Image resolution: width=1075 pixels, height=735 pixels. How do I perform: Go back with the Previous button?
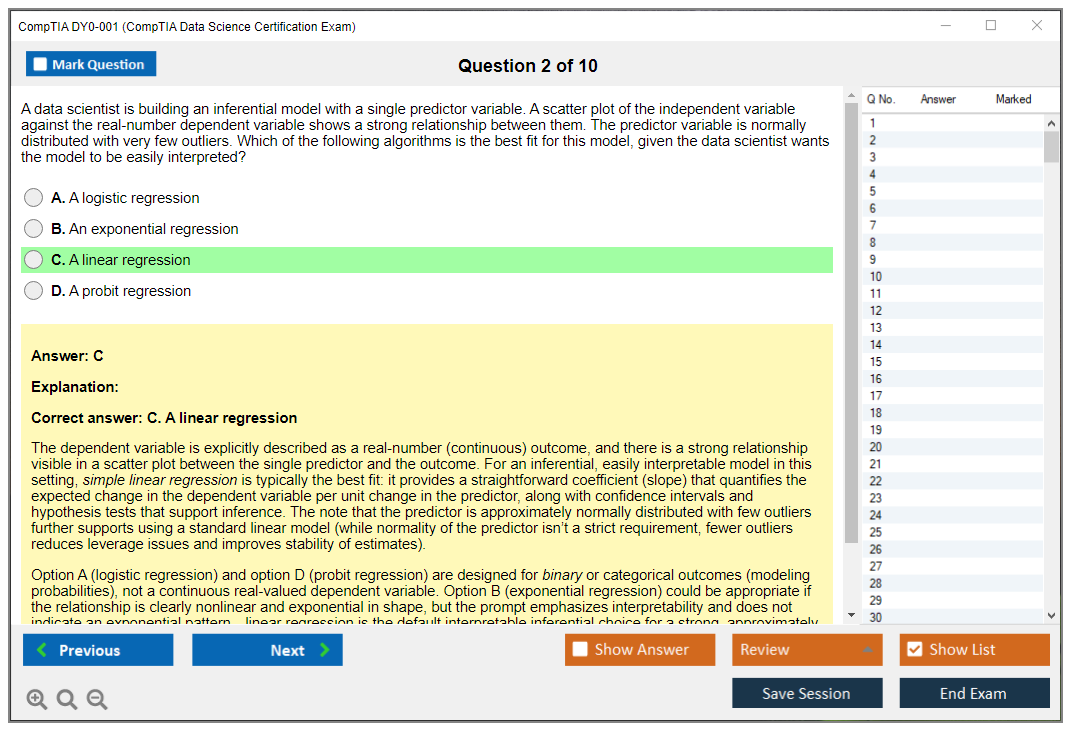pos(98,650)
